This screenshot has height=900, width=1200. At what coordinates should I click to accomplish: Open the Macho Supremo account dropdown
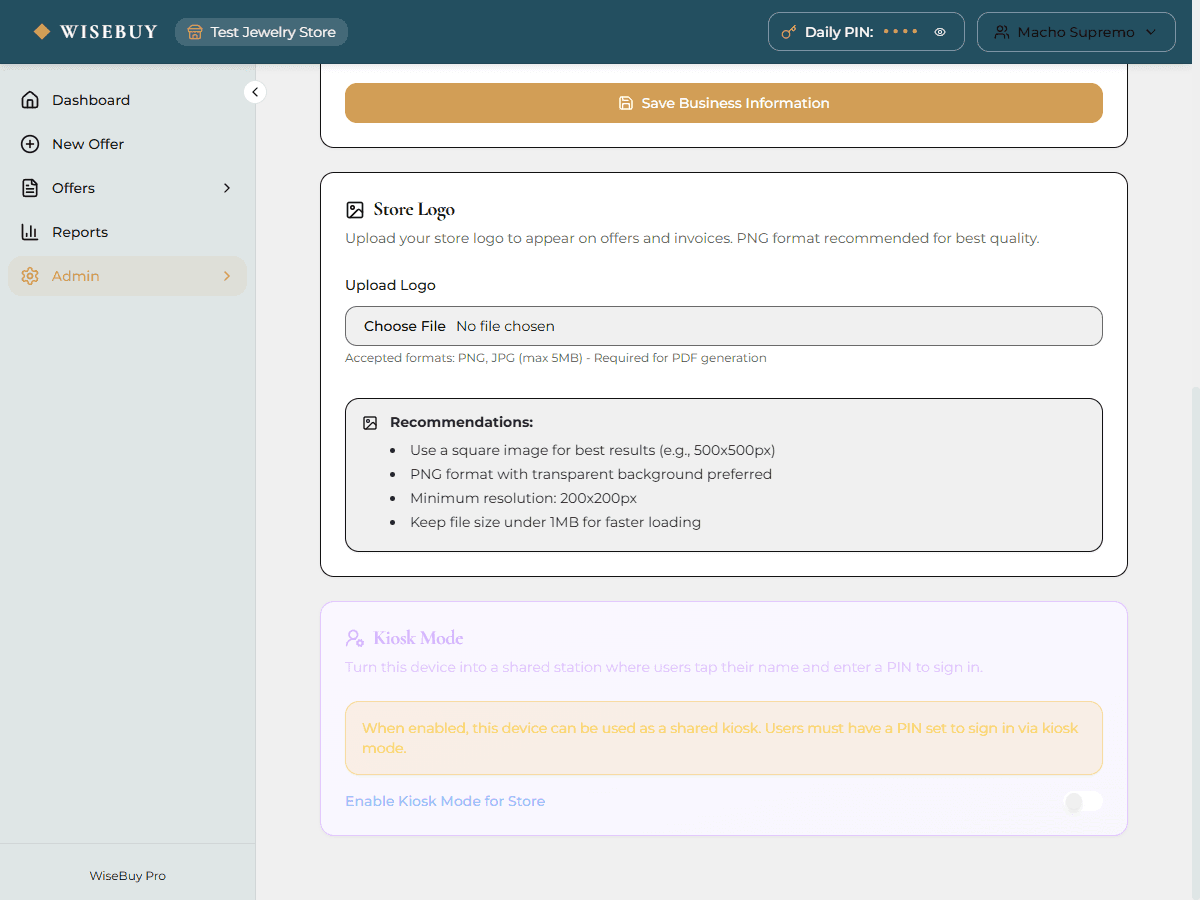pos(1076,31)
